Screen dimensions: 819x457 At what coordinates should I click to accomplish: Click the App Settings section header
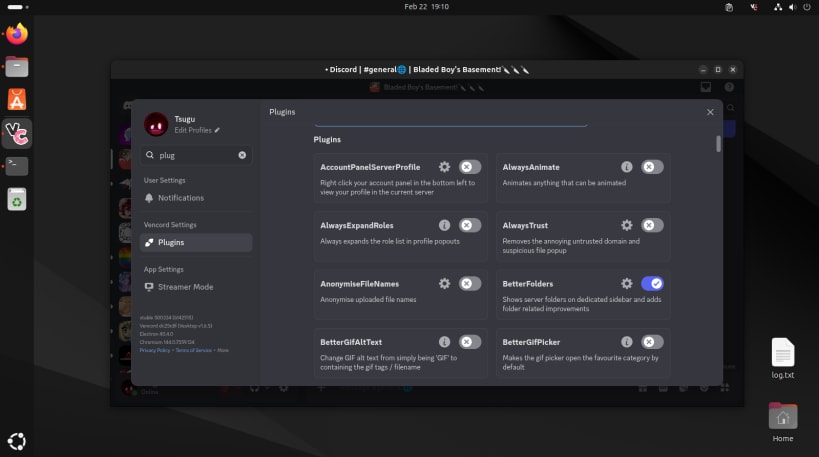(x=163, y=269)
